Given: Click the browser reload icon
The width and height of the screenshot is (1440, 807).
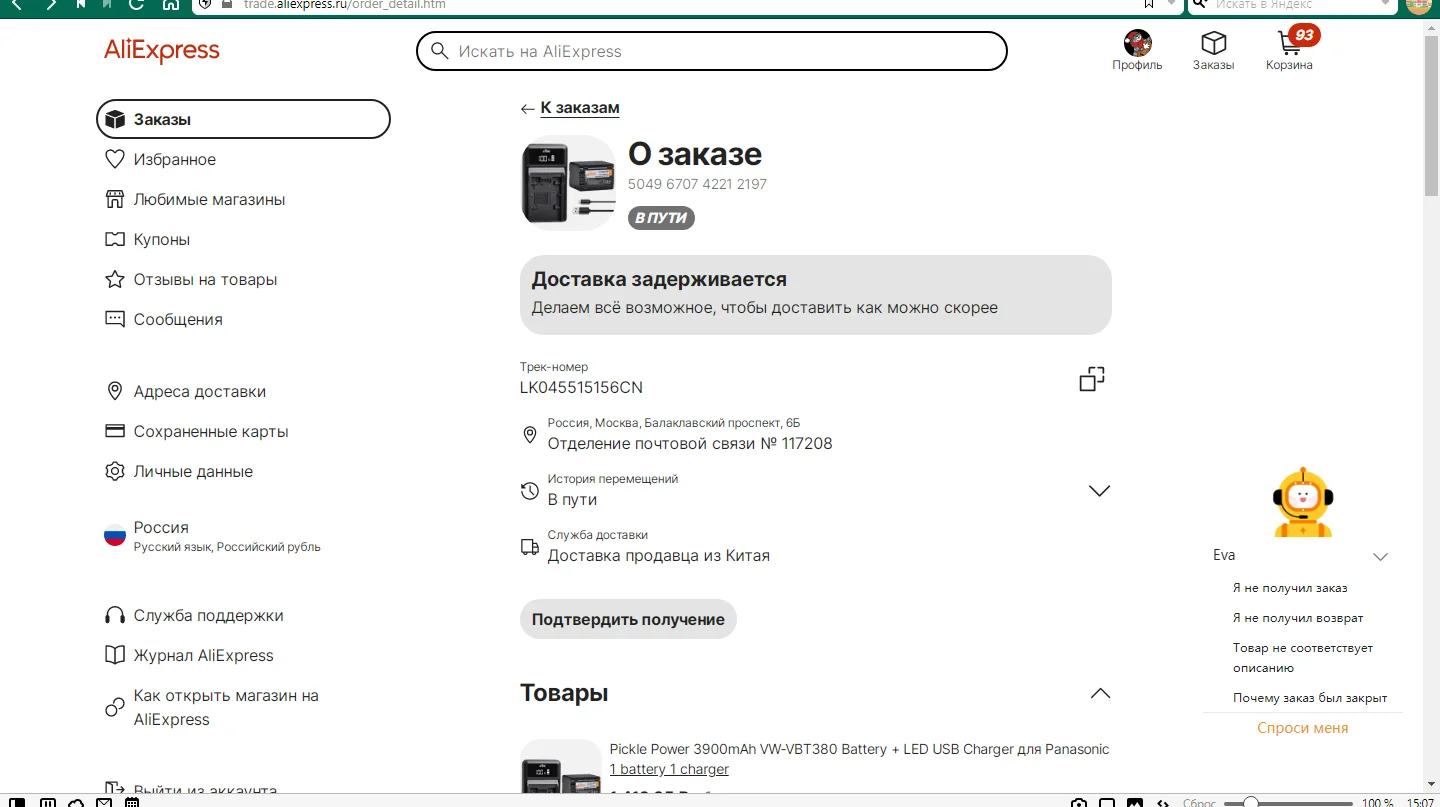Looking at the screenshot, I should (137, 5).
